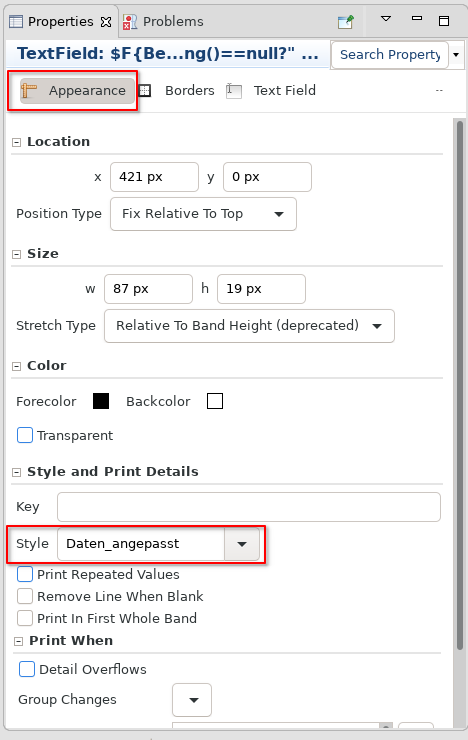The width and height of the screenshot is (468, 740).
Task: Collapse the Color section toggle icon
Action: pos(17,366)
